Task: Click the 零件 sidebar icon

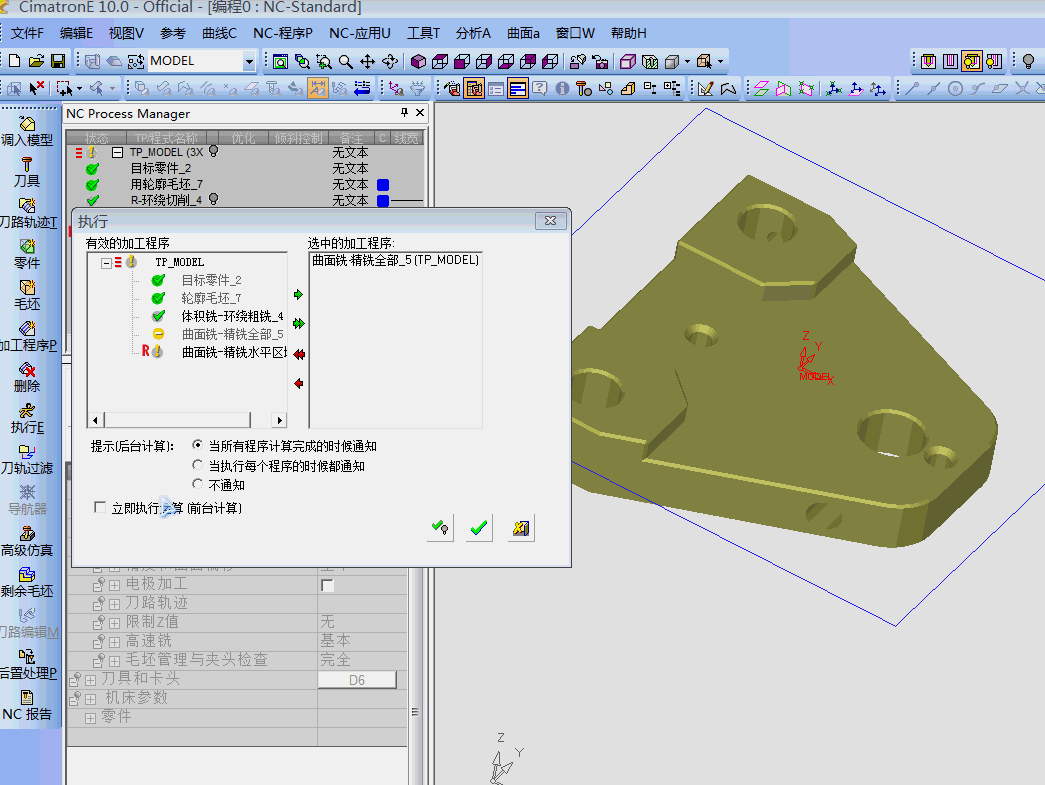Action: click(x=27, y=254)
